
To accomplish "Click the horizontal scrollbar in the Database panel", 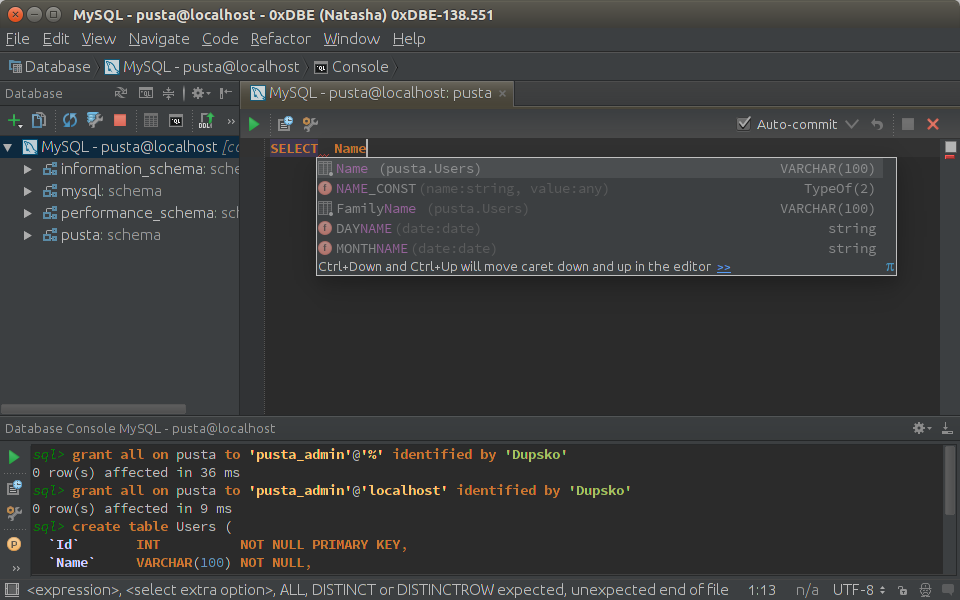I will tap(93, 409).
